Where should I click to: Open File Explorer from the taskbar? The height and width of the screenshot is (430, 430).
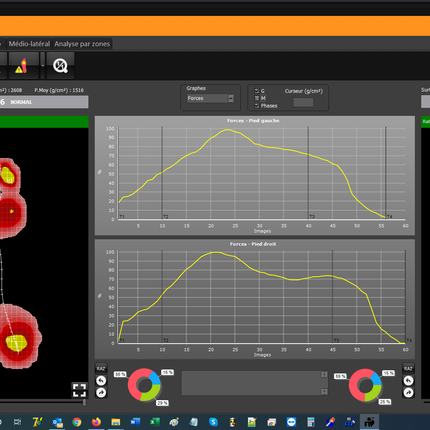click(116, 422)
